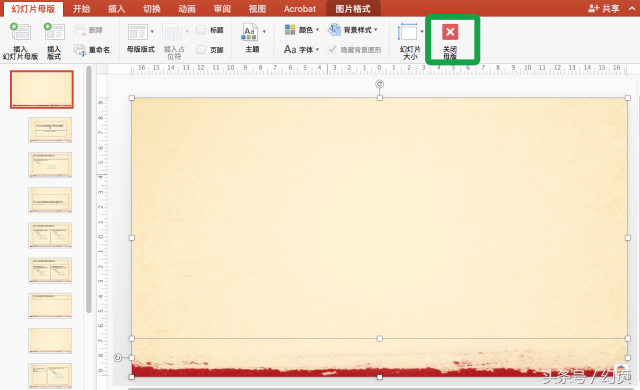Click right-middle resize handle of background image
640x390 pixels.
coord(628,238)
